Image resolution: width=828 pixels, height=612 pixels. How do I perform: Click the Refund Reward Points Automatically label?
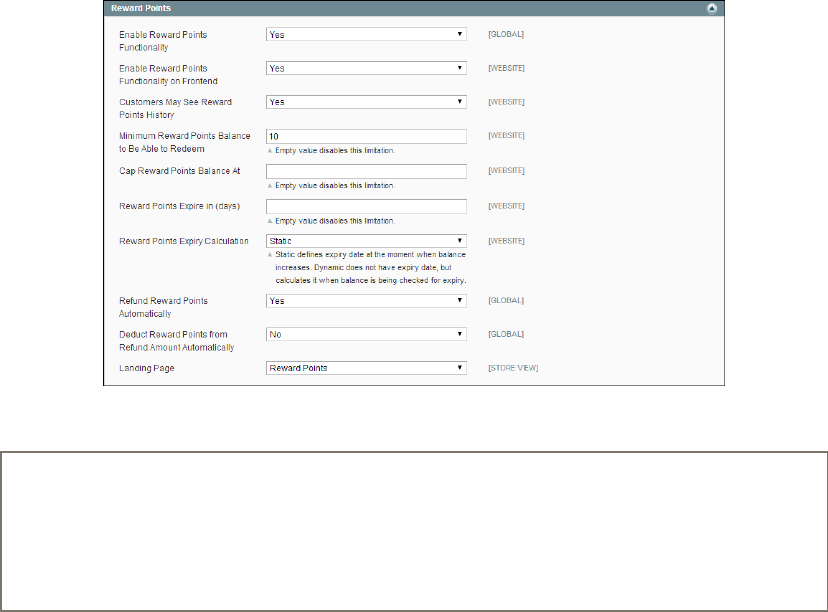pyautogui.click(x=163, y=307)
